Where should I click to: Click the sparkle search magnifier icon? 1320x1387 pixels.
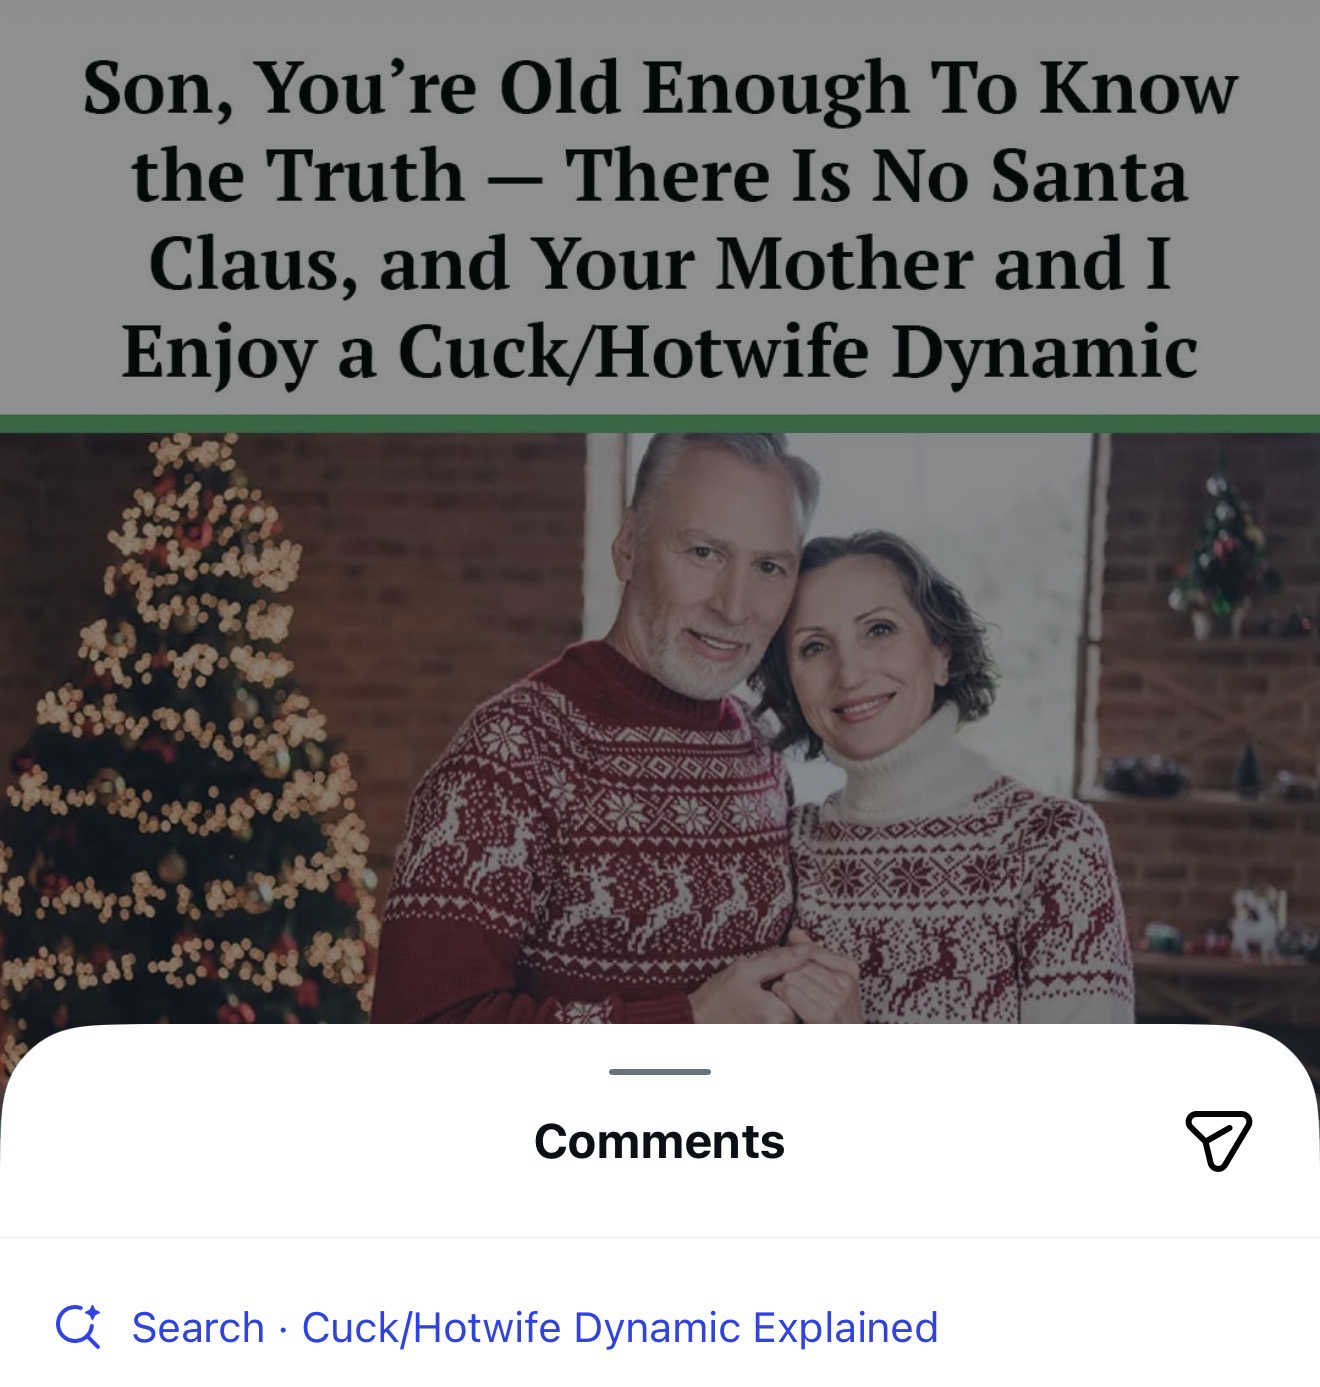[78, 1328]
